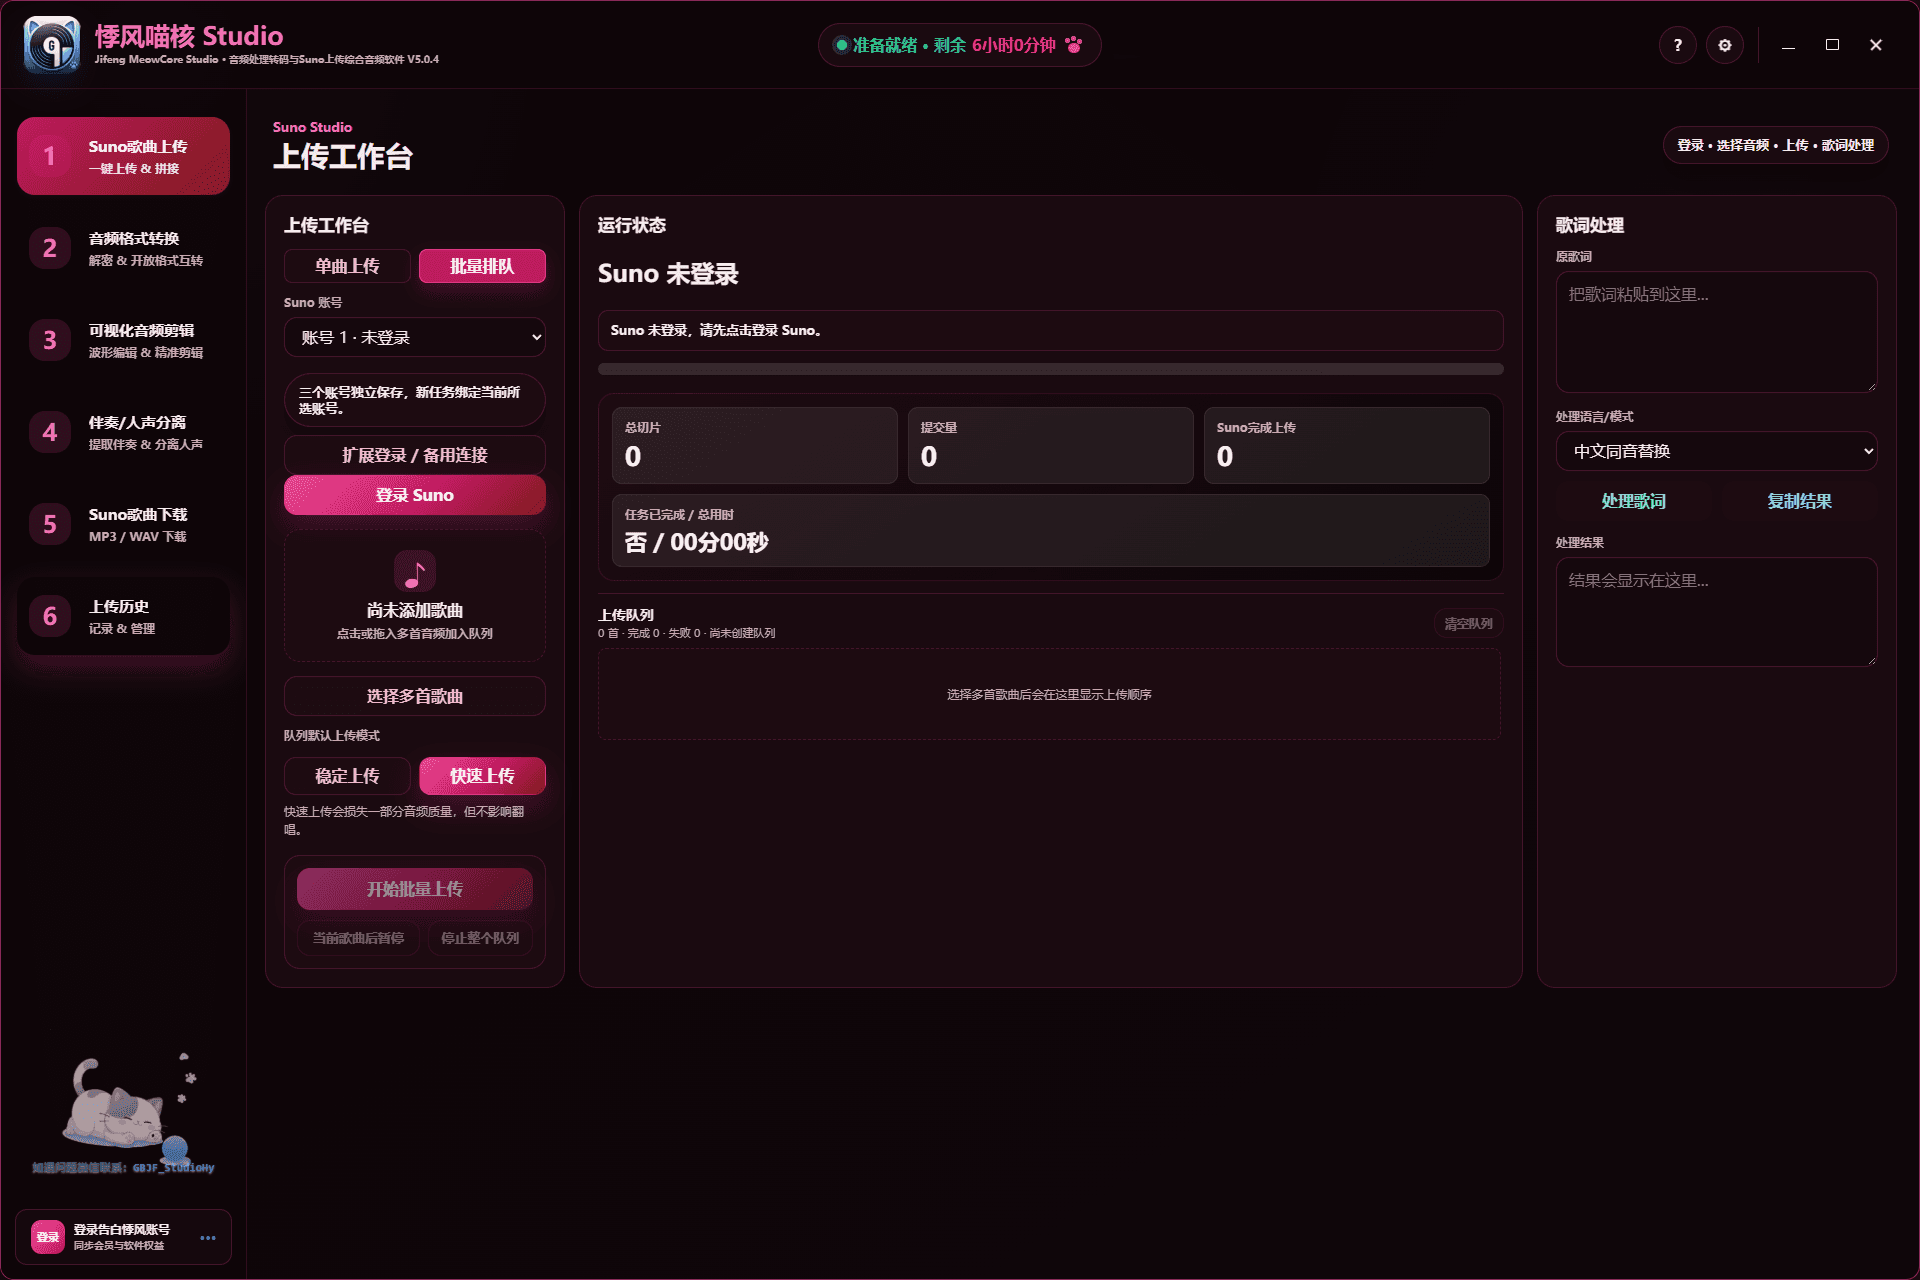Click the Suno完成上传 counter card

click(1346, 445)
